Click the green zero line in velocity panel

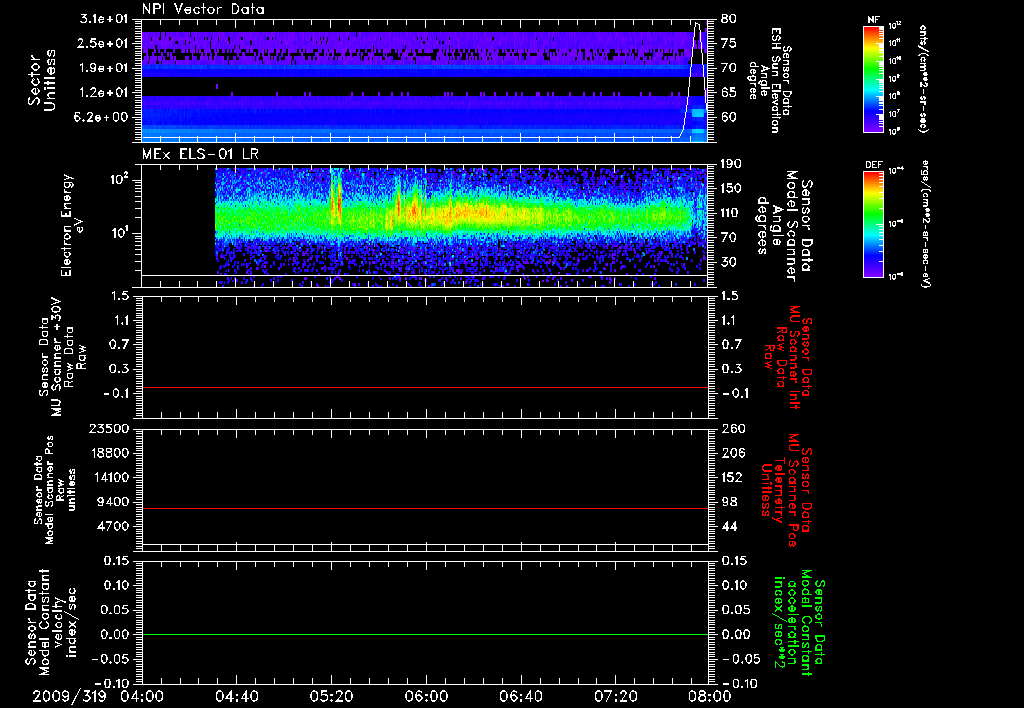click(x=425, y=635)
